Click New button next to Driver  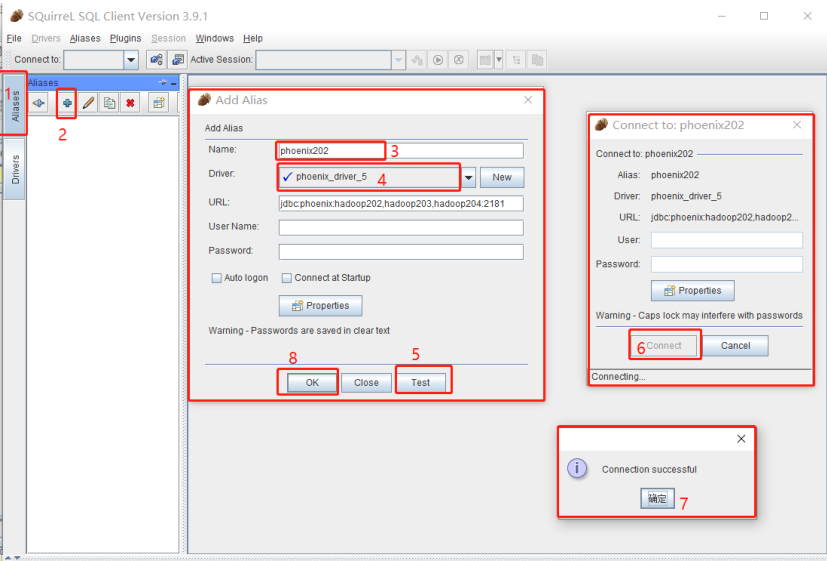[502, 178]
